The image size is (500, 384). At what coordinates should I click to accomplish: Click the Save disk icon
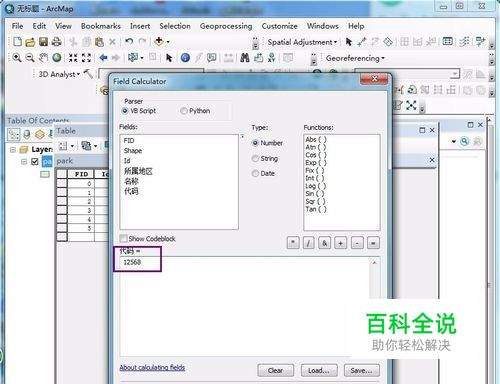[43, 42]
